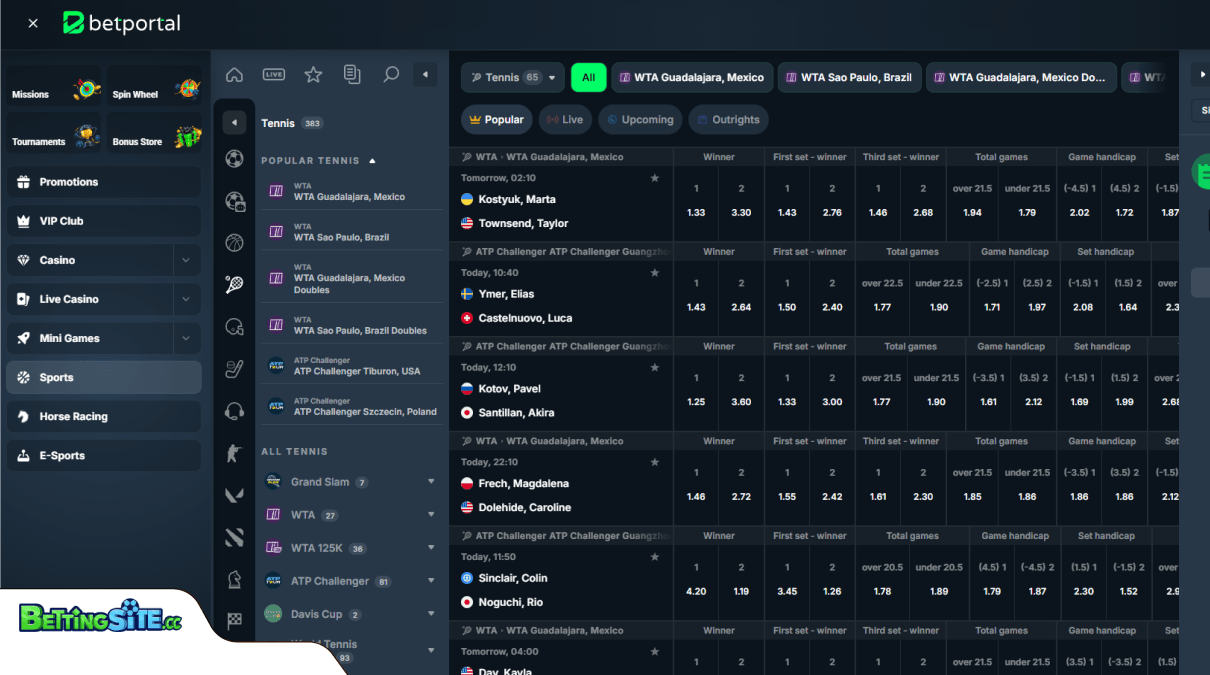Viewport: 1210px width, 675px height.
Task: Select the Valorant sport icon
Action: click(235, 495)
